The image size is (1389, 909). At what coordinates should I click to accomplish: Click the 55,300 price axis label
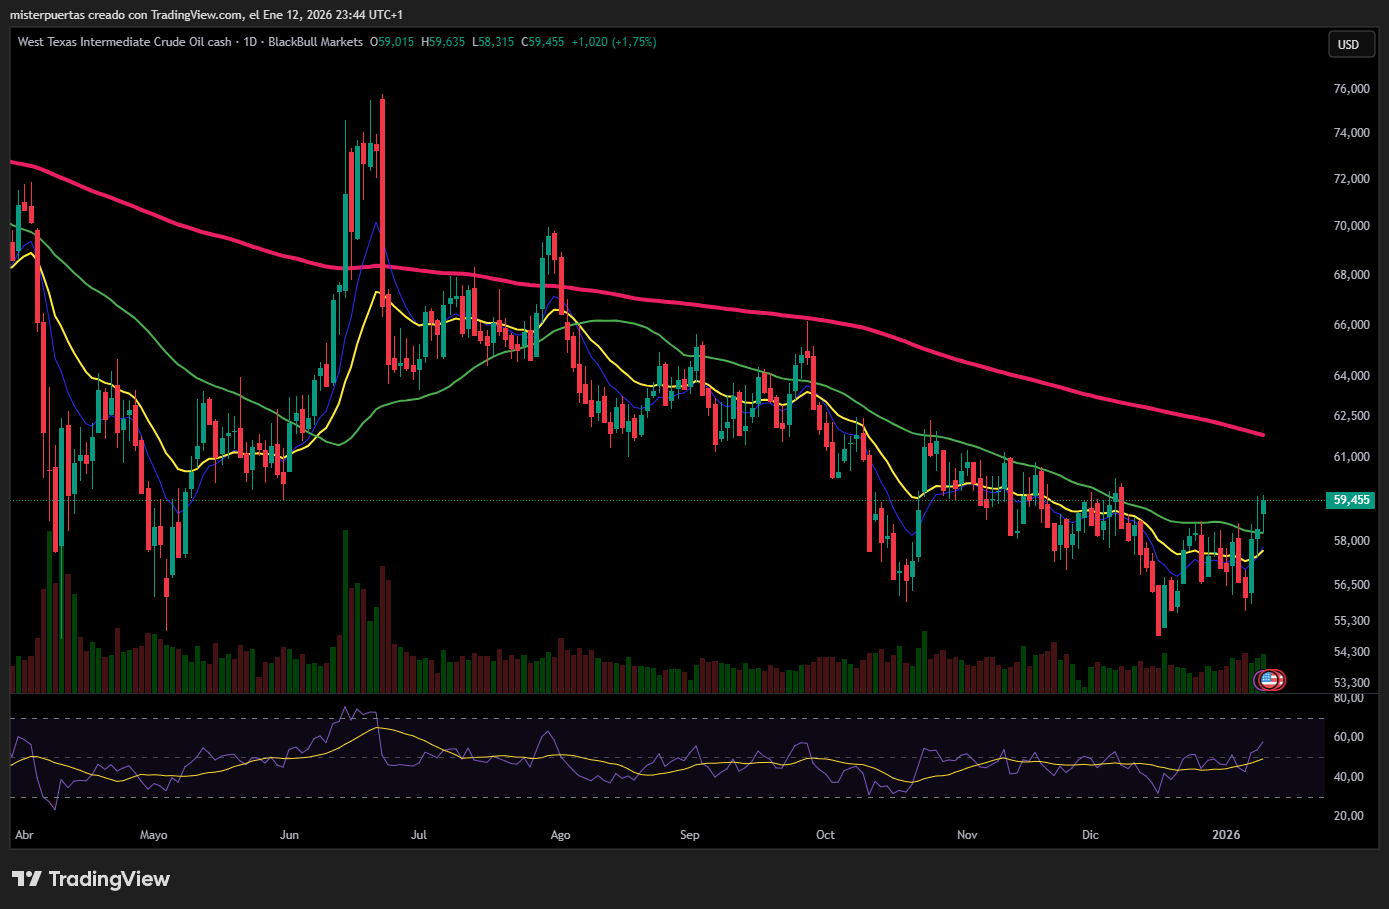pyautogui.click(x=1352, y=621)
